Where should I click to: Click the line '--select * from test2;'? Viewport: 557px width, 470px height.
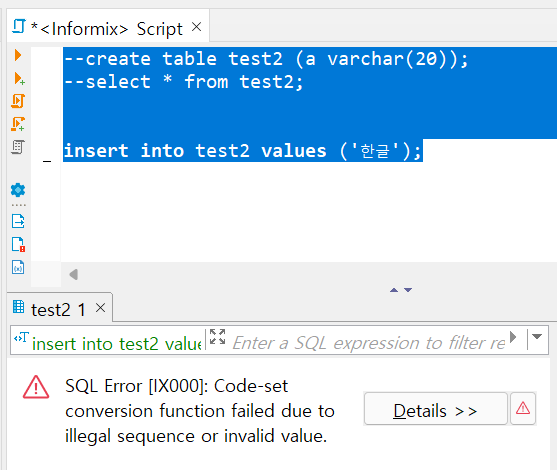[183, 82]
